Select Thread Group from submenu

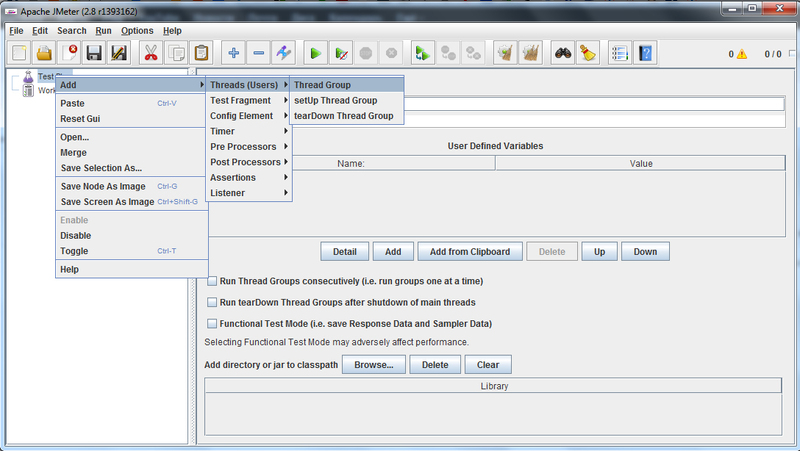347,85
